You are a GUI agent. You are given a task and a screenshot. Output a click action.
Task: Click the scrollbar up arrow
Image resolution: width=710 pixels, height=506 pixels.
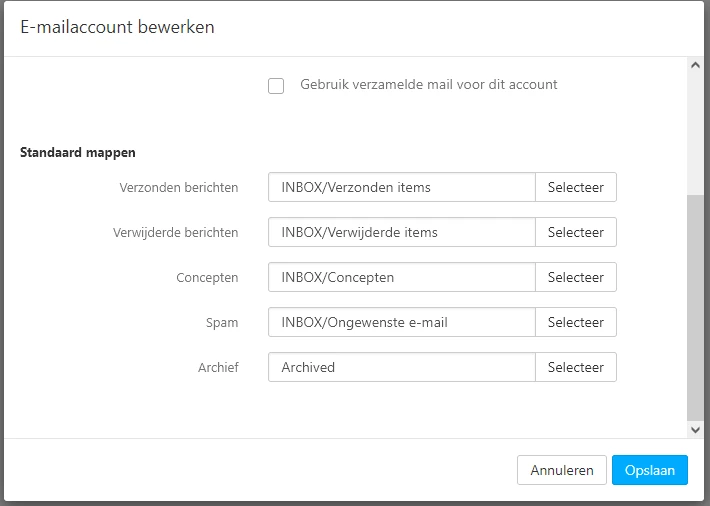click(x=696, y=66)
